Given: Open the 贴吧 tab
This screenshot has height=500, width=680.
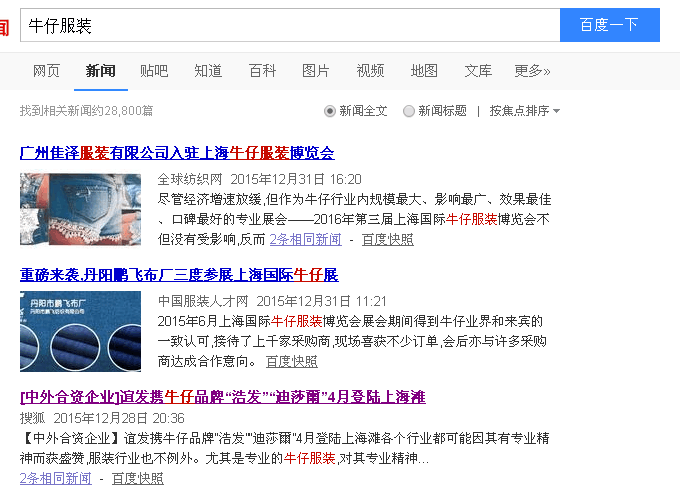Looking at the screenshot, I should tap(154, 71).
